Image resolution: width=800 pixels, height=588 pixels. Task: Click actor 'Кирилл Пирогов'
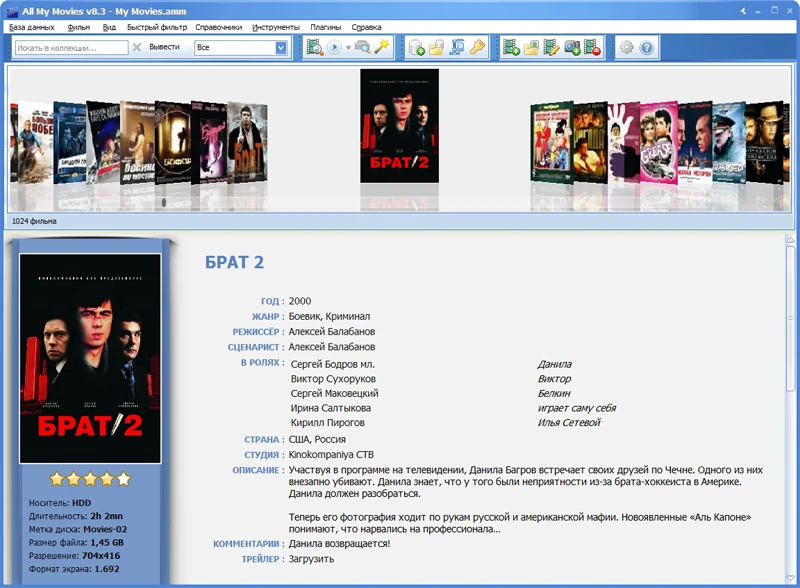point(328,423)
